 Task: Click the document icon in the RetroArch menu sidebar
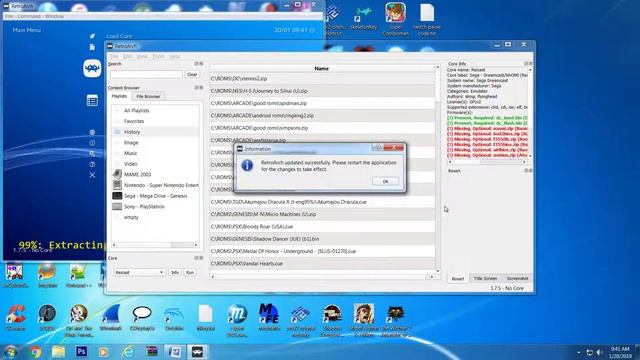[92, 47]
